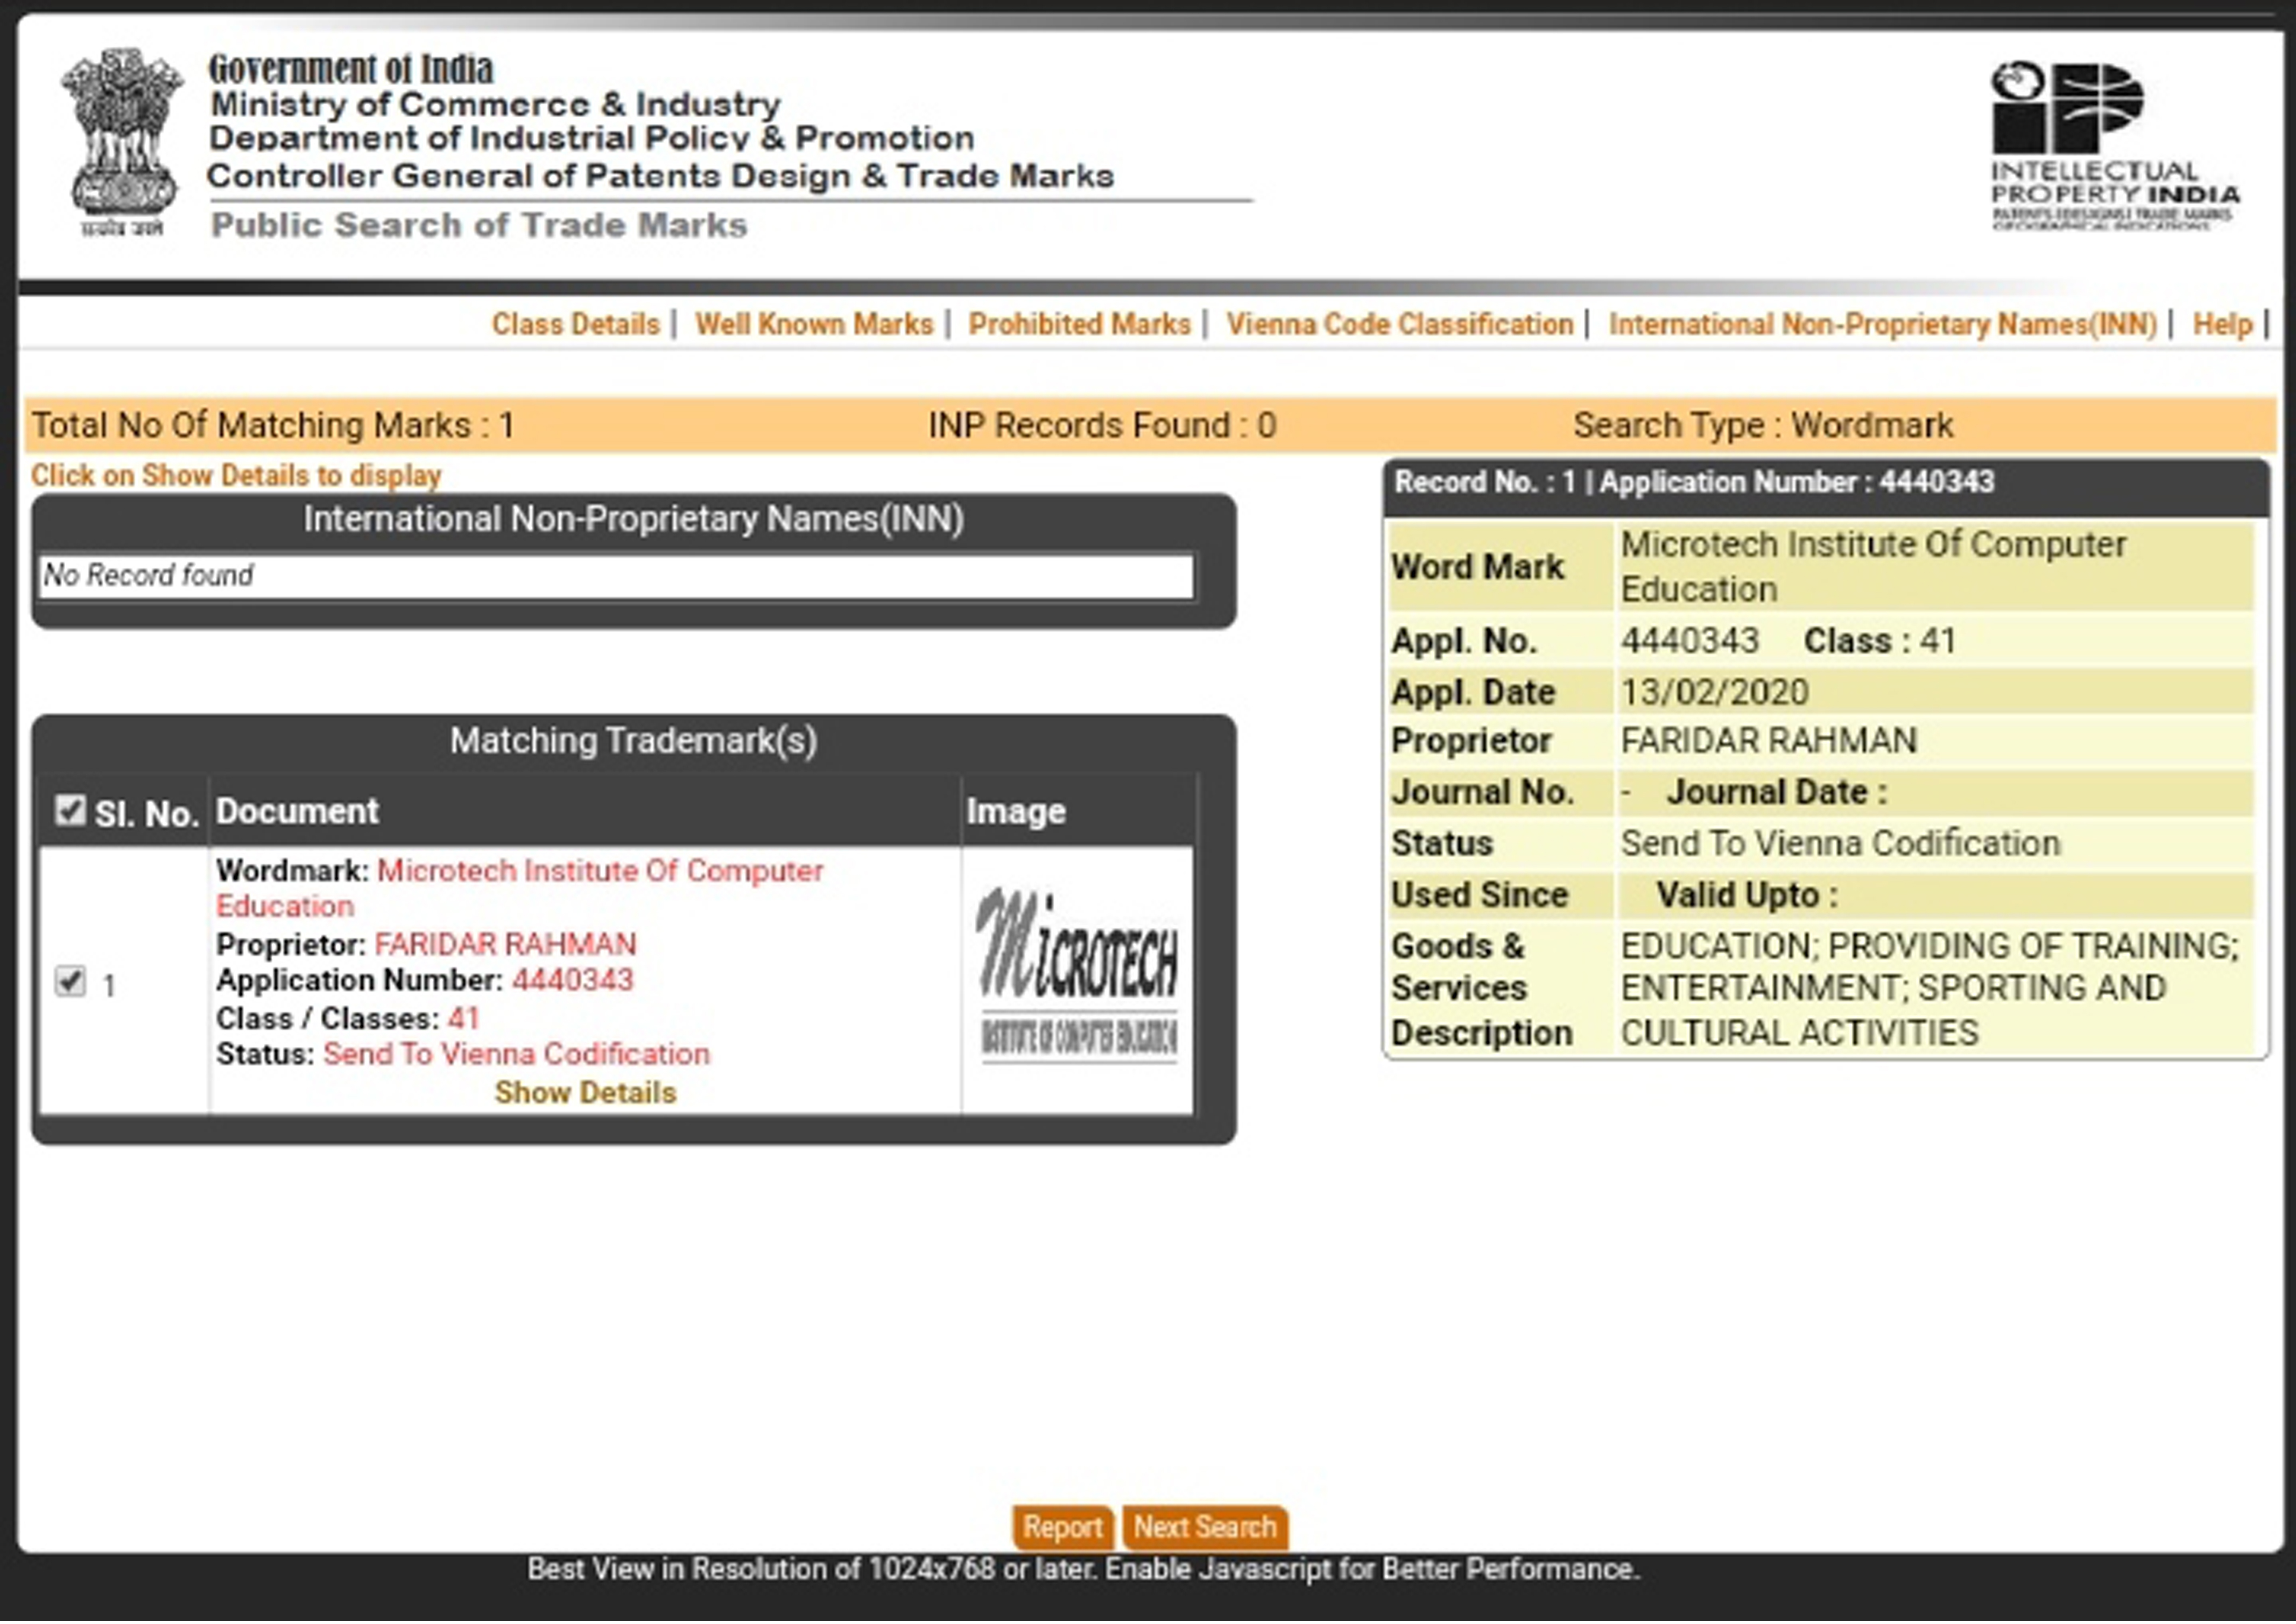Click Show Details for Microtech record

tap(585, 1094)
